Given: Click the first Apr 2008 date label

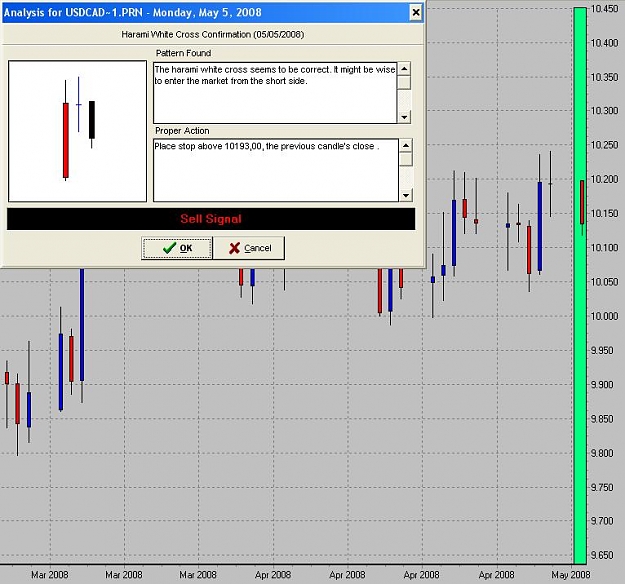Looking at the screenshot, I should pos(273,575).
